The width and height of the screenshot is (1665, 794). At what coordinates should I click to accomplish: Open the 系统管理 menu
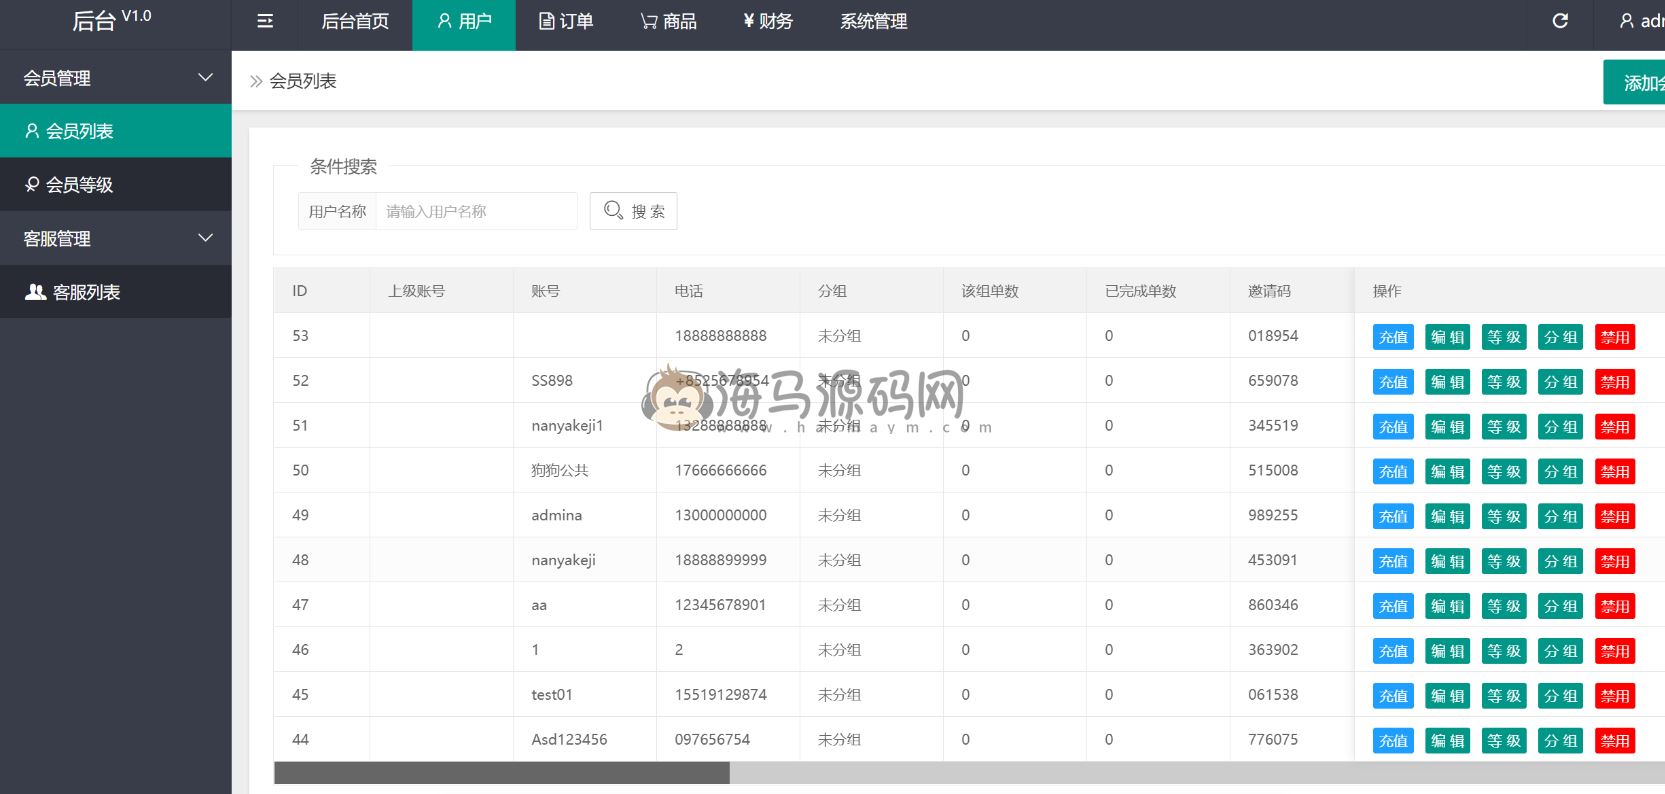coord(873,21)
